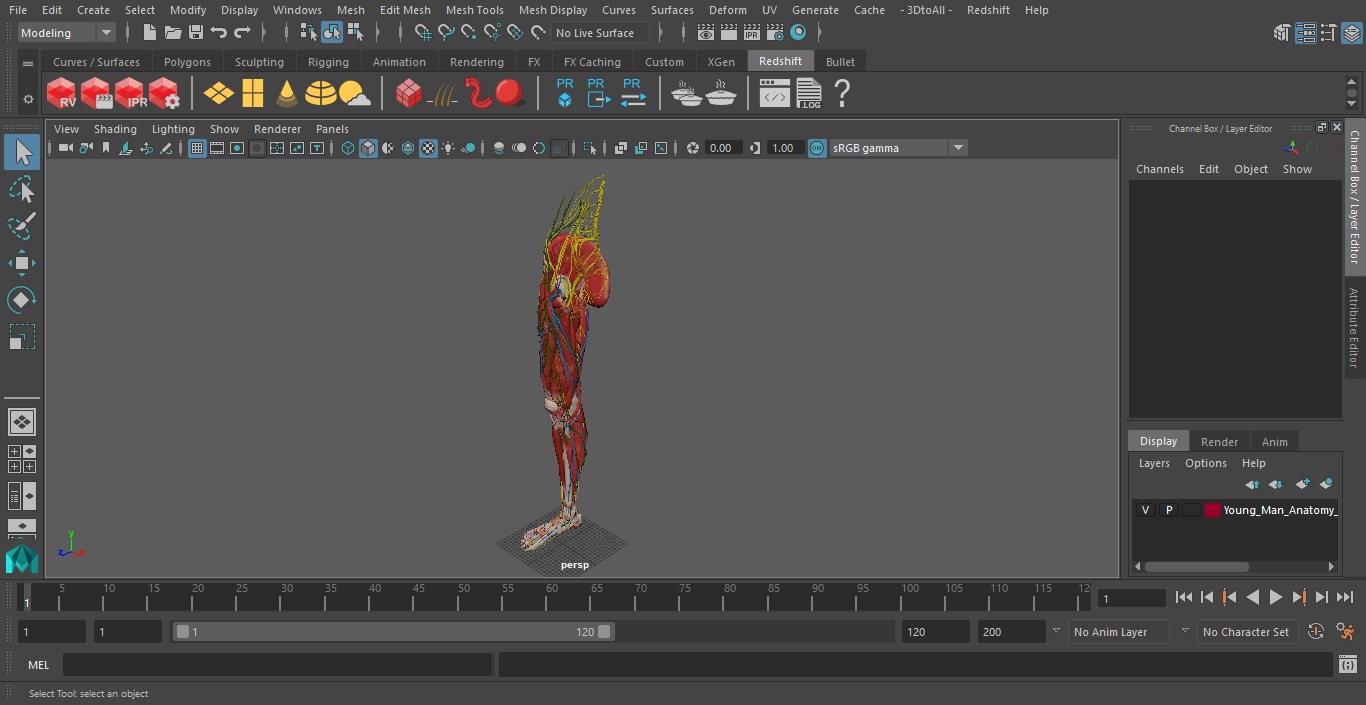Open Layers menu in layer editor

pos(1154,463)
